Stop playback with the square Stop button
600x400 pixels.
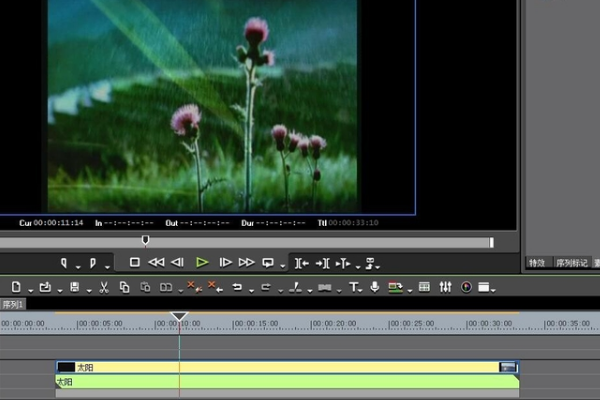[x=134, y=263]
